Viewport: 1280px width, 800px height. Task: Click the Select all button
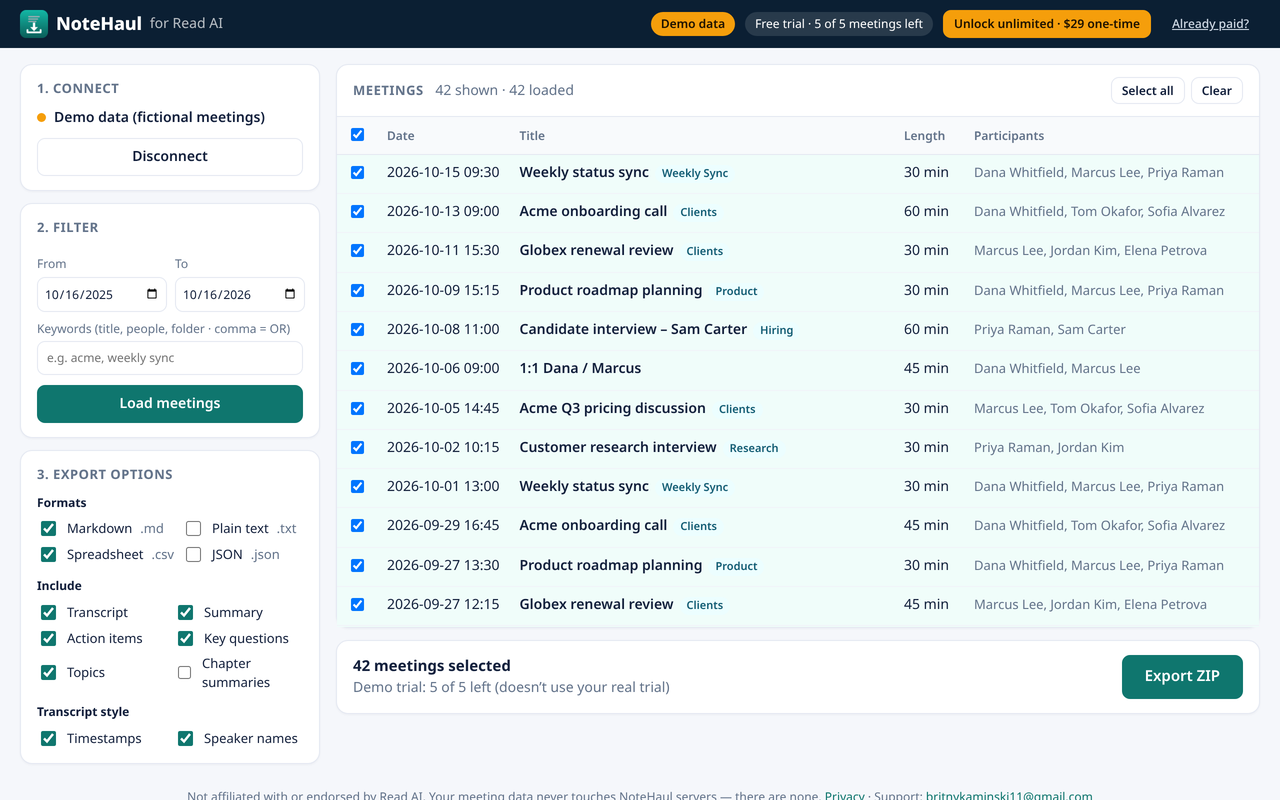(1147, 90)
